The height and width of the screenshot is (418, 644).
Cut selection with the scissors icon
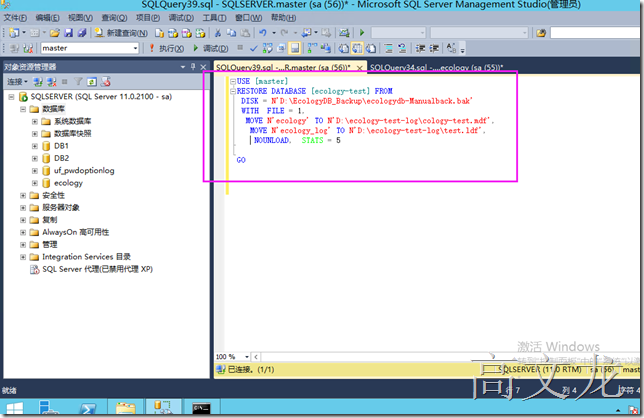click(218, 33)
